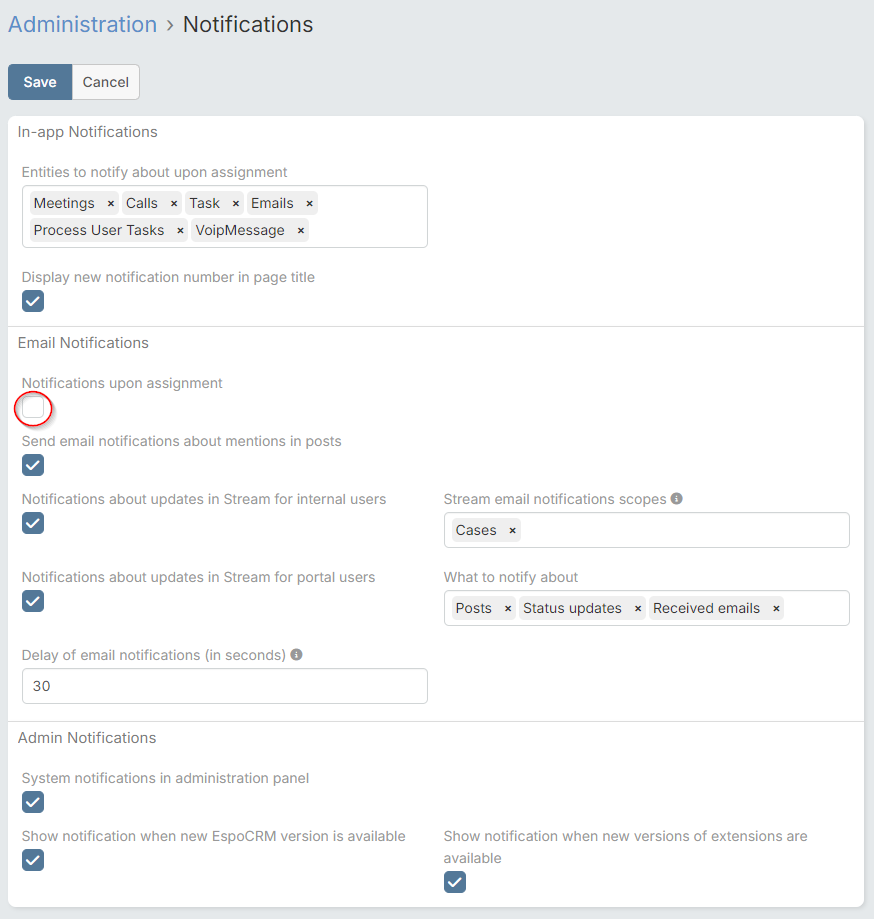This screenshot has width=874, height=919.
Task: Click info icon beside Stream email notifications scopes
Action: pyautogui.click(x=677, y=499)
